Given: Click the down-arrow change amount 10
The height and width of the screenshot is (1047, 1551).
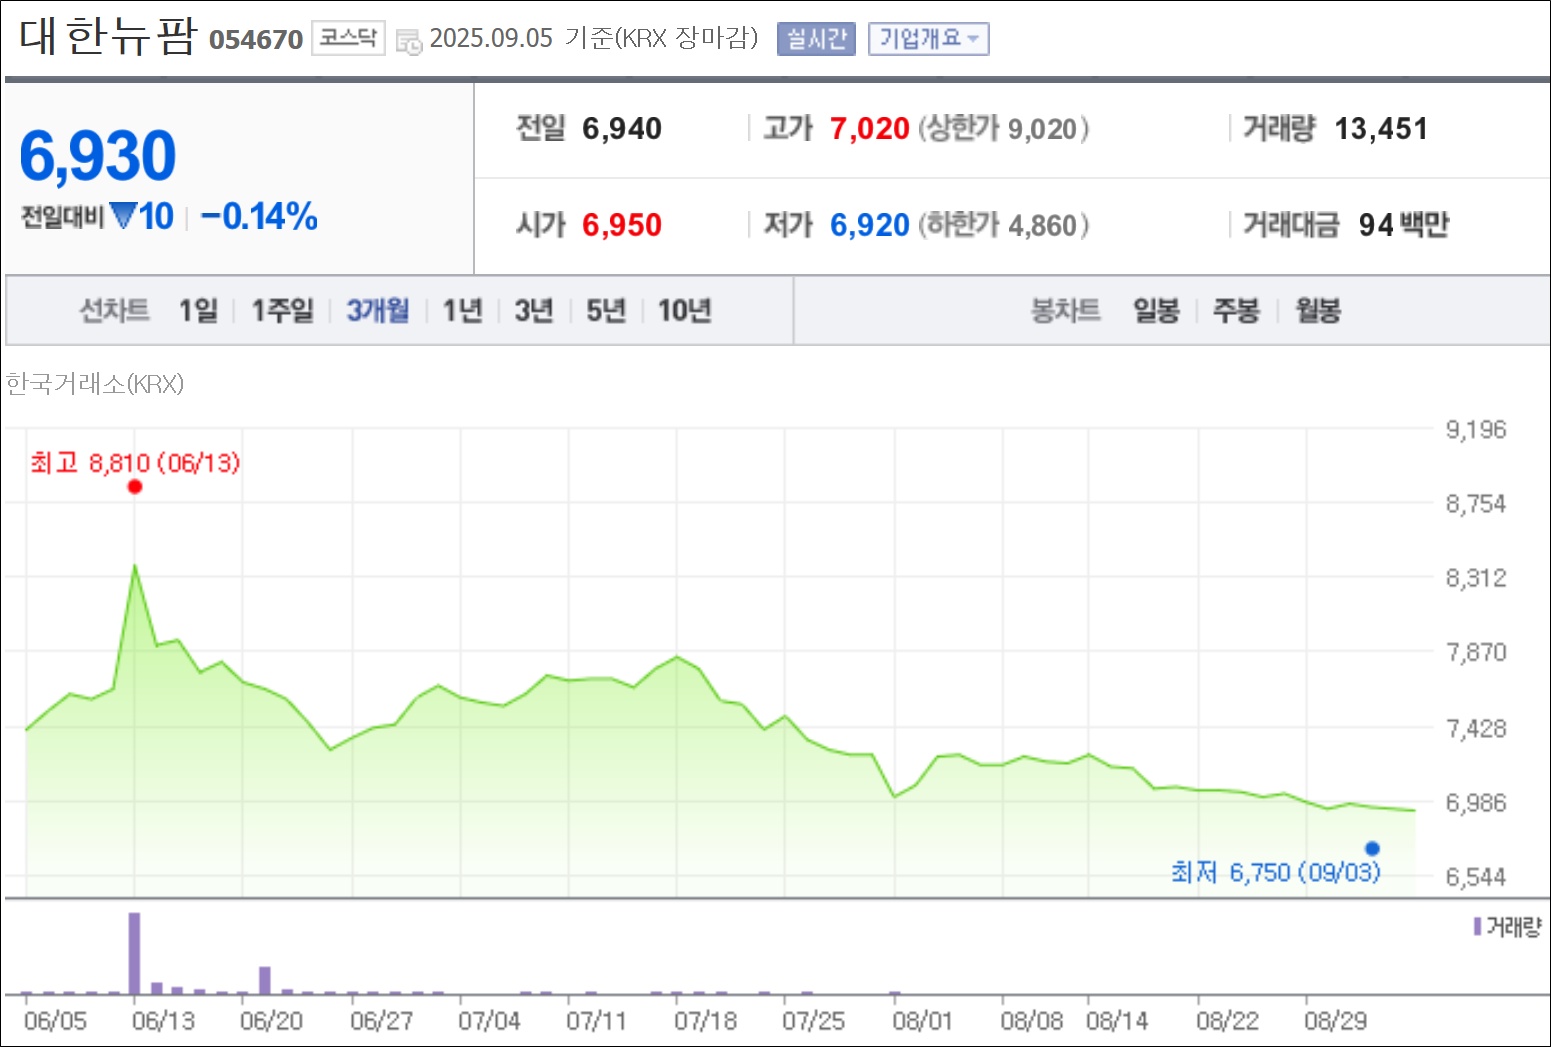Looking at the screenshot, I should coord(143,216).
